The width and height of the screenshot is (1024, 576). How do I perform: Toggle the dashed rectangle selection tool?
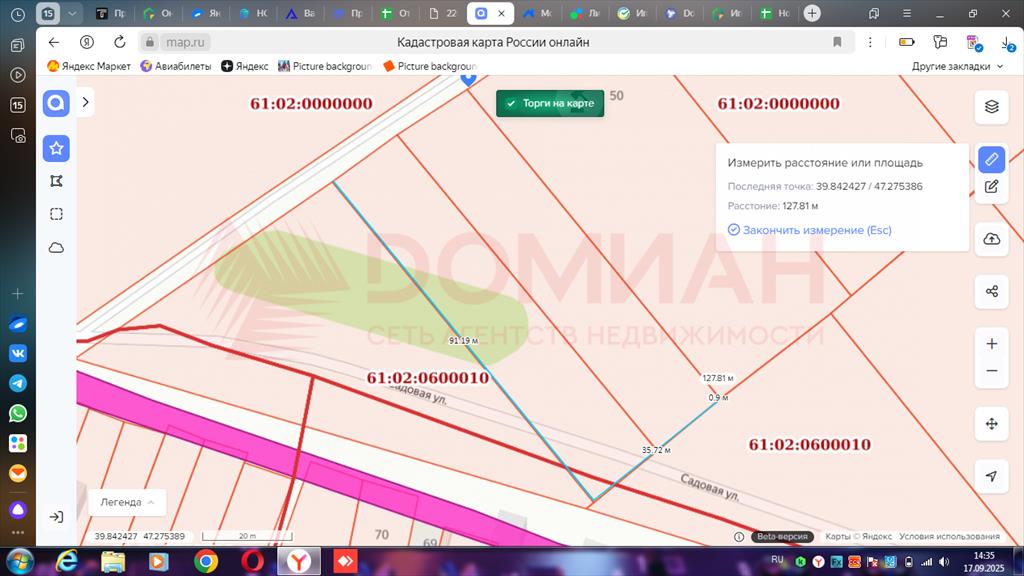click(x=56, y=214)
